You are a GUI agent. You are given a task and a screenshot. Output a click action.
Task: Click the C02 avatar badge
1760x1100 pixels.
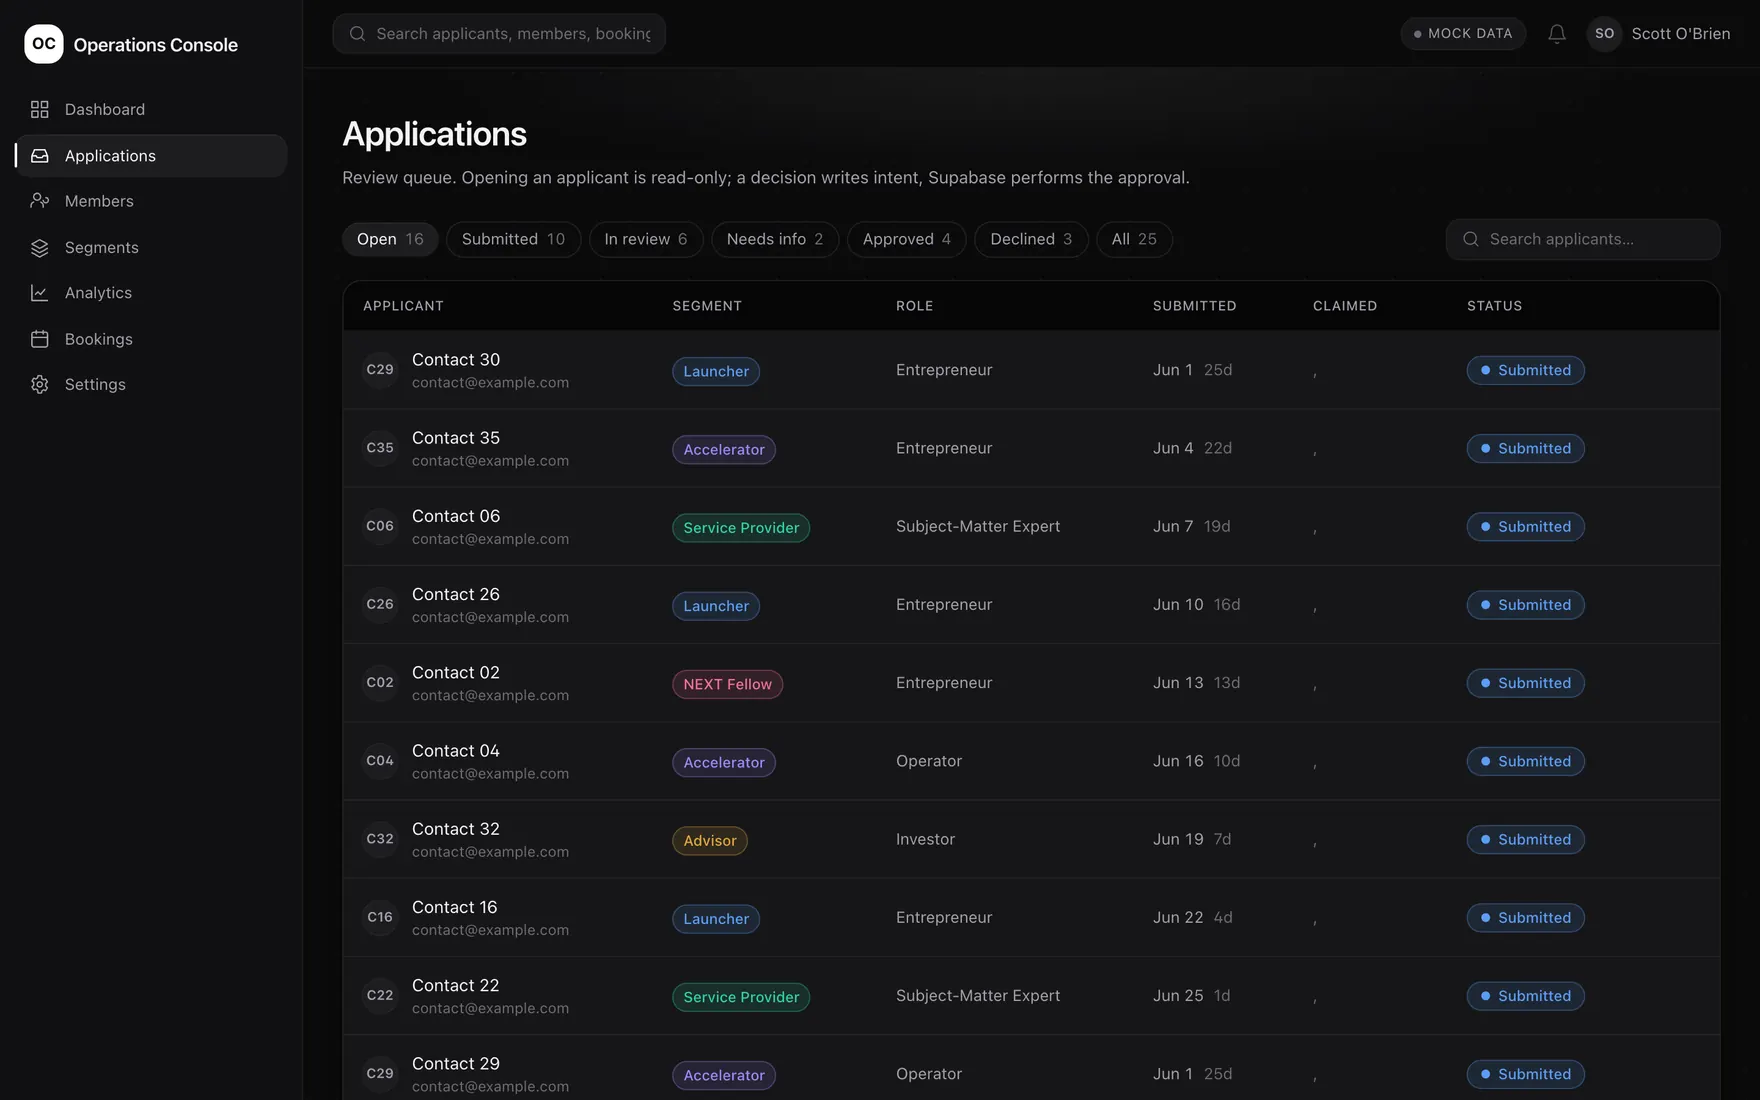380,683
